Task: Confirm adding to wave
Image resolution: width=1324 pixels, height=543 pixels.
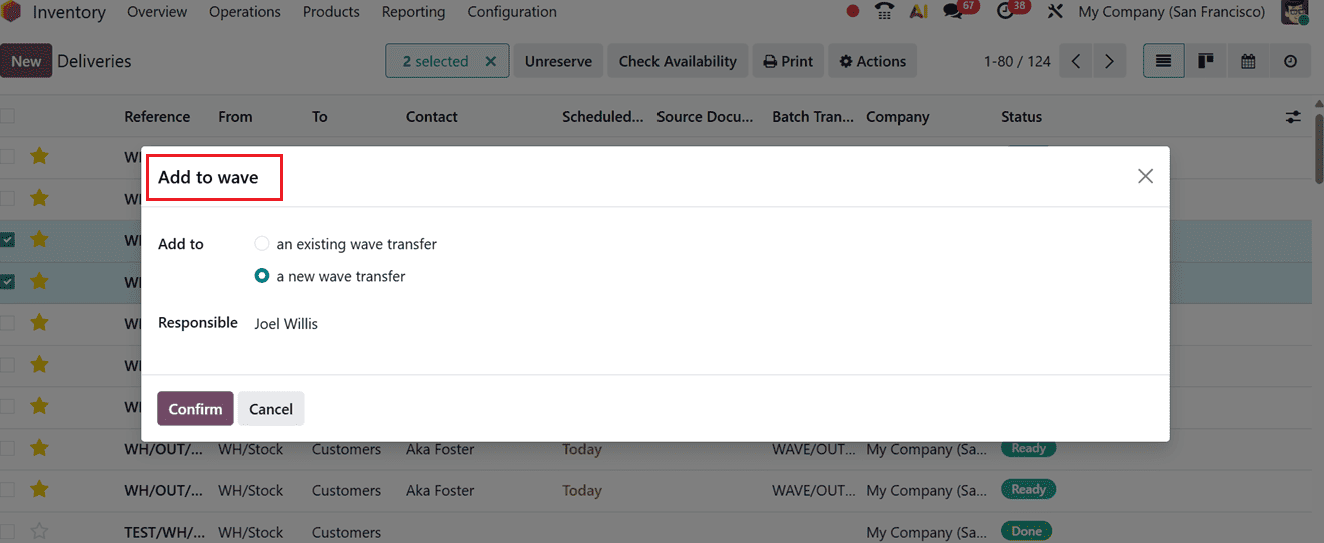Action: [195, 408]
